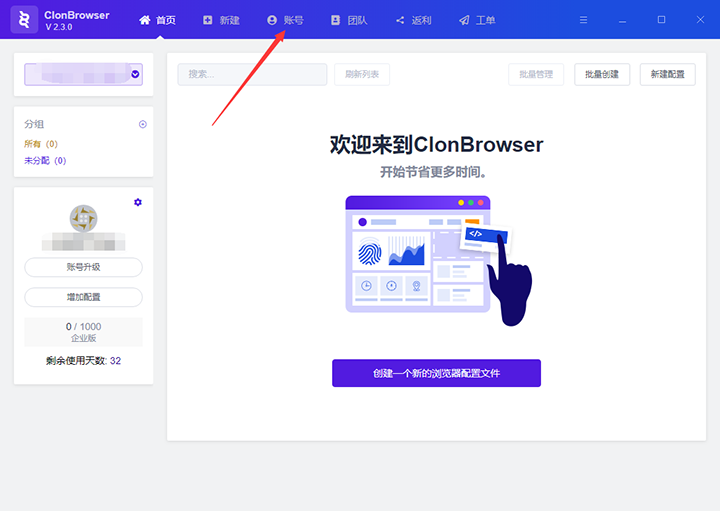
Task: Click the 刷新列表 refresh button
Action: pyautogui.click(x=362, y=74)
